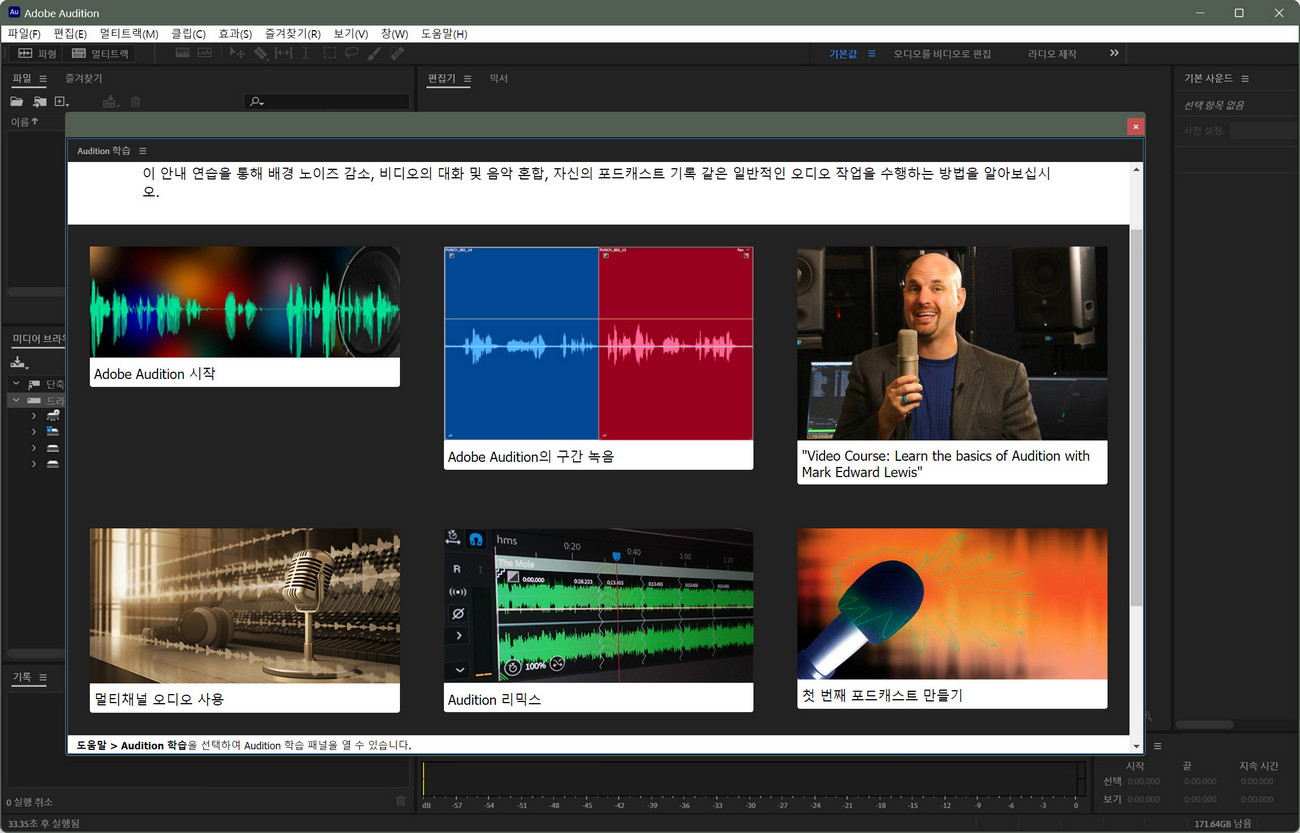Screen dimensions: 1300x833
Task: Click the learn panel scroll-down arrow
Action: (x=1136, y=746)
